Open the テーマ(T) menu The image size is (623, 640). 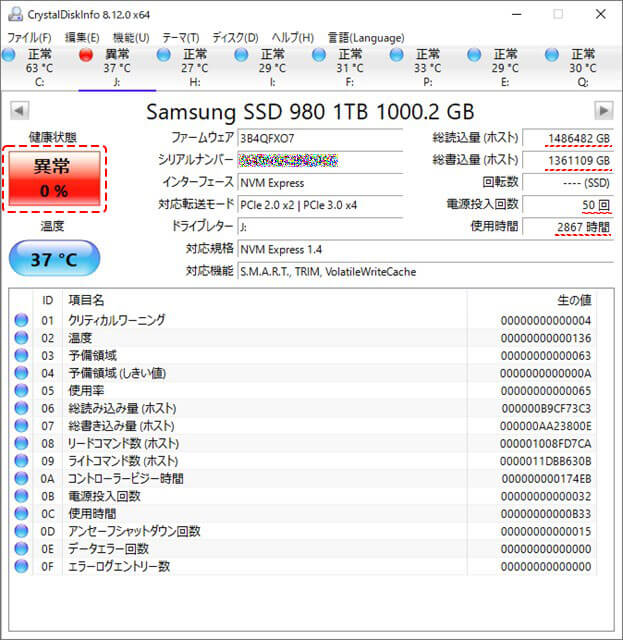[180, 38]
